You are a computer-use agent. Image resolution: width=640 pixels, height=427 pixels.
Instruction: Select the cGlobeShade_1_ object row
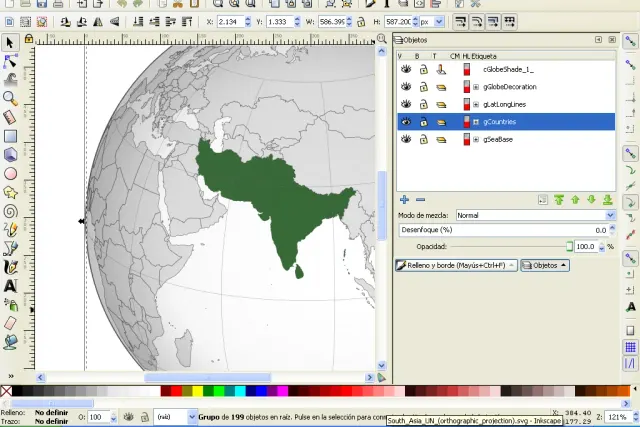click(506, 69)
